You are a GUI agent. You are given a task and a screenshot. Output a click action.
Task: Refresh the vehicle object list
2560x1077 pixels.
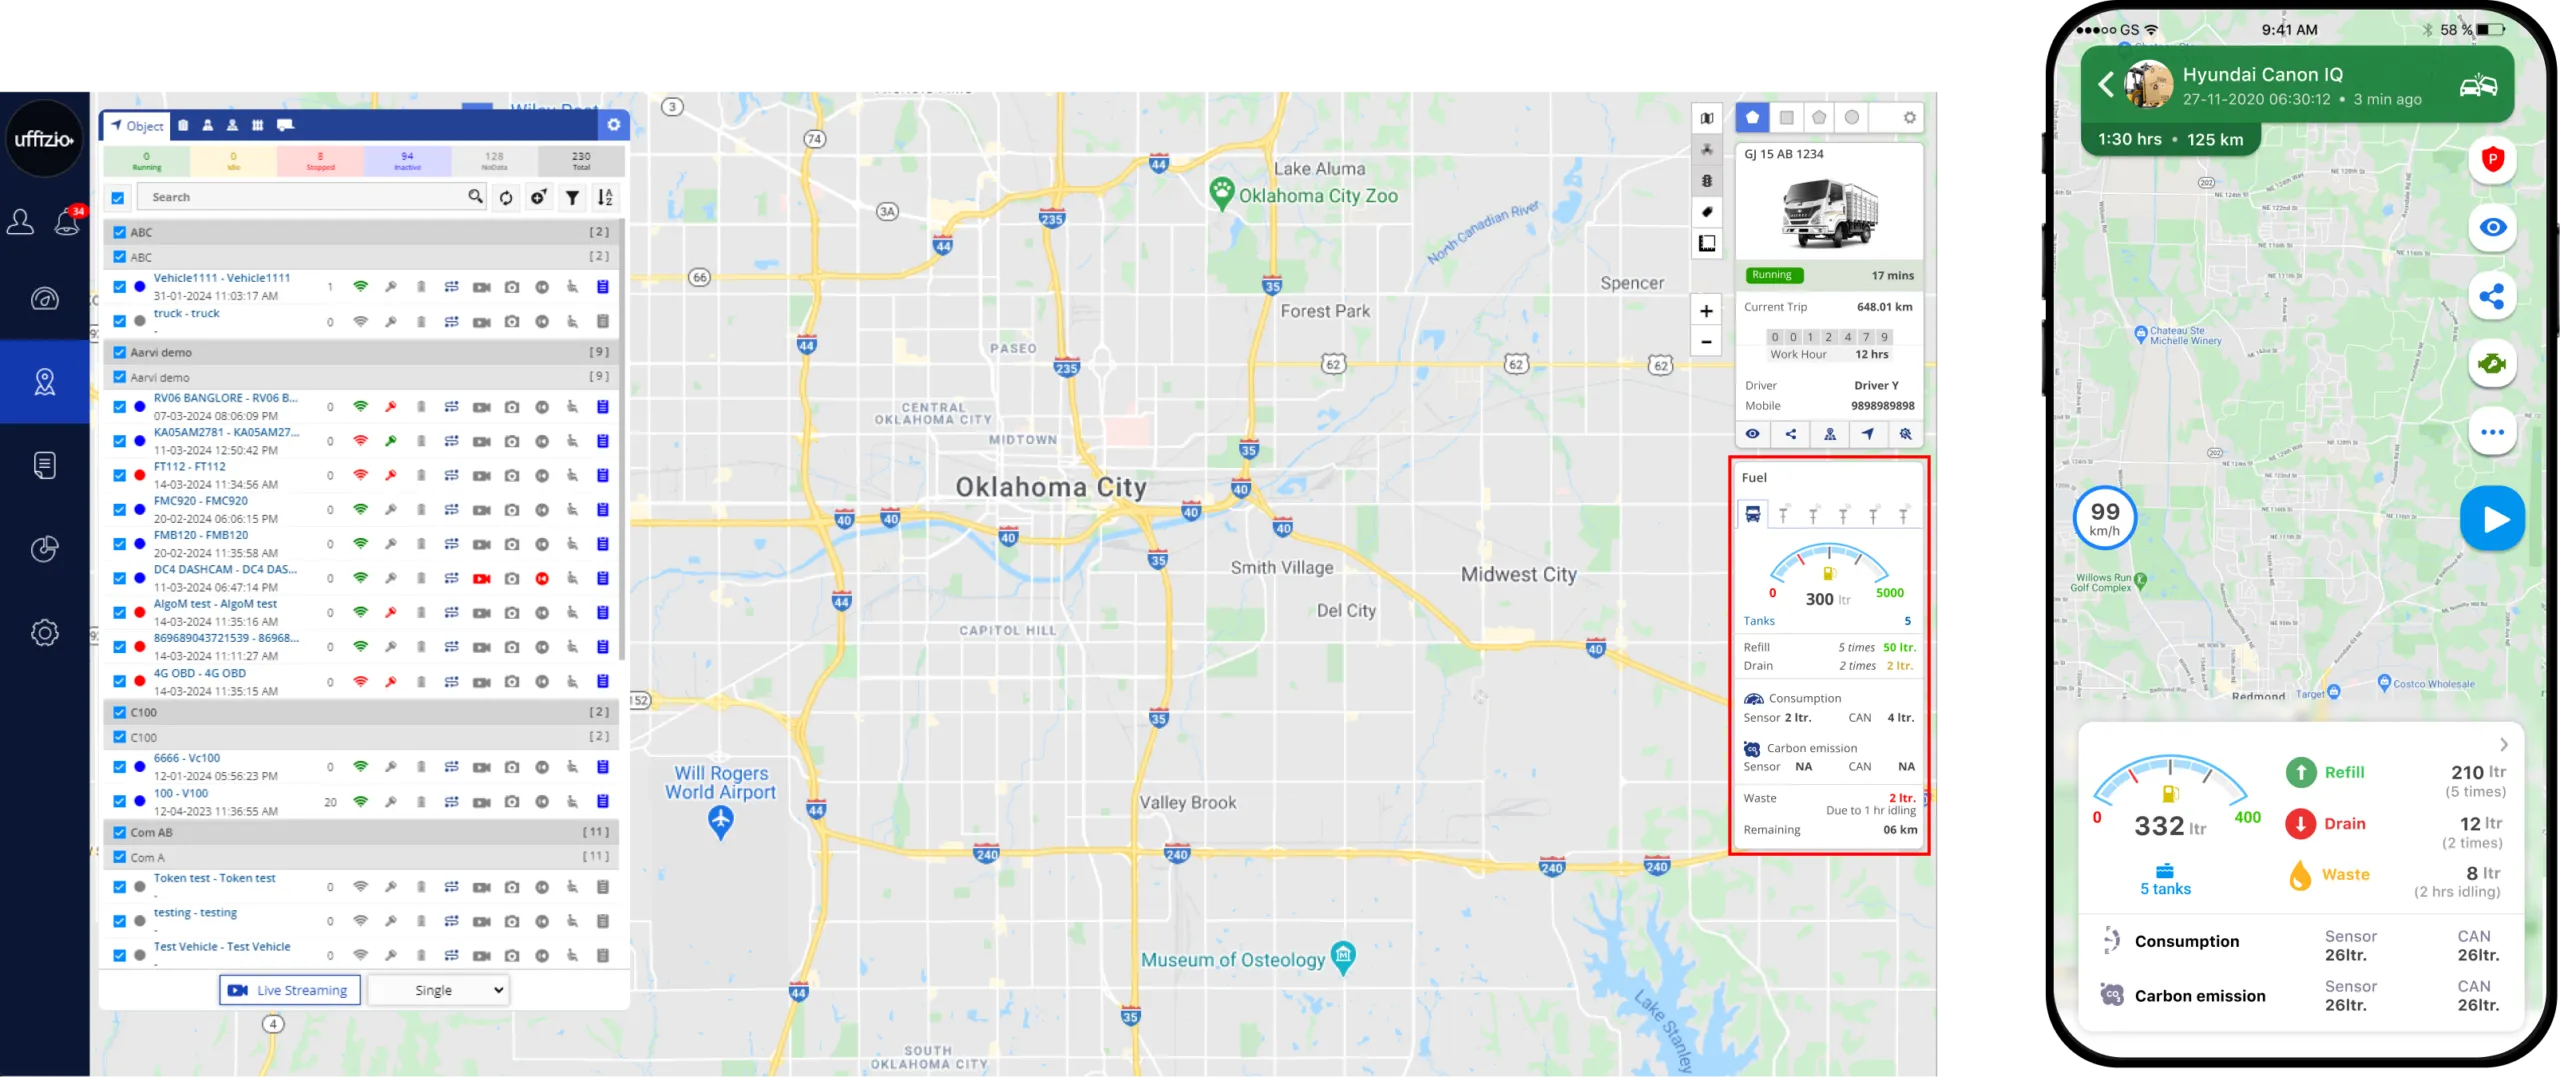506,198
